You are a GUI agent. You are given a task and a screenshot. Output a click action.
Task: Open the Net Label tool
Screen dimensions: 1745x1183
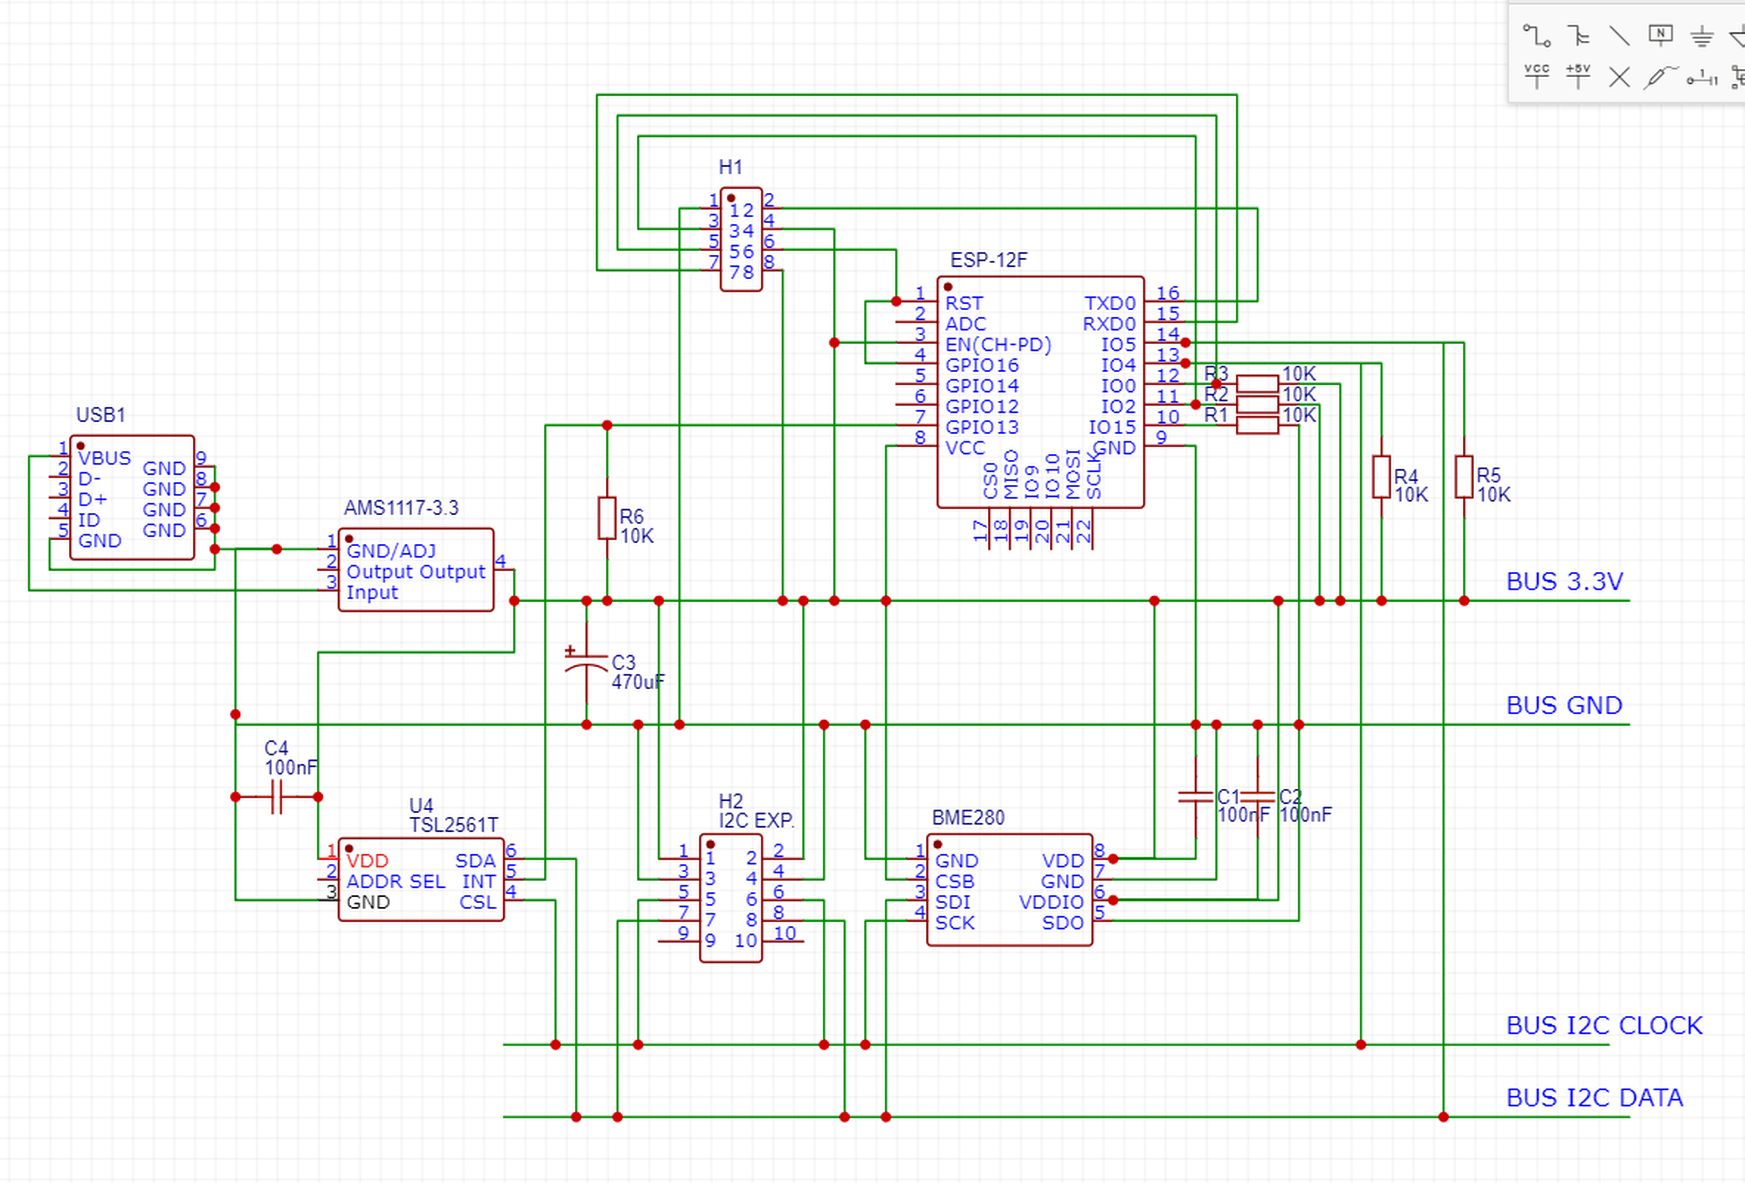[x=1660, y=33]
